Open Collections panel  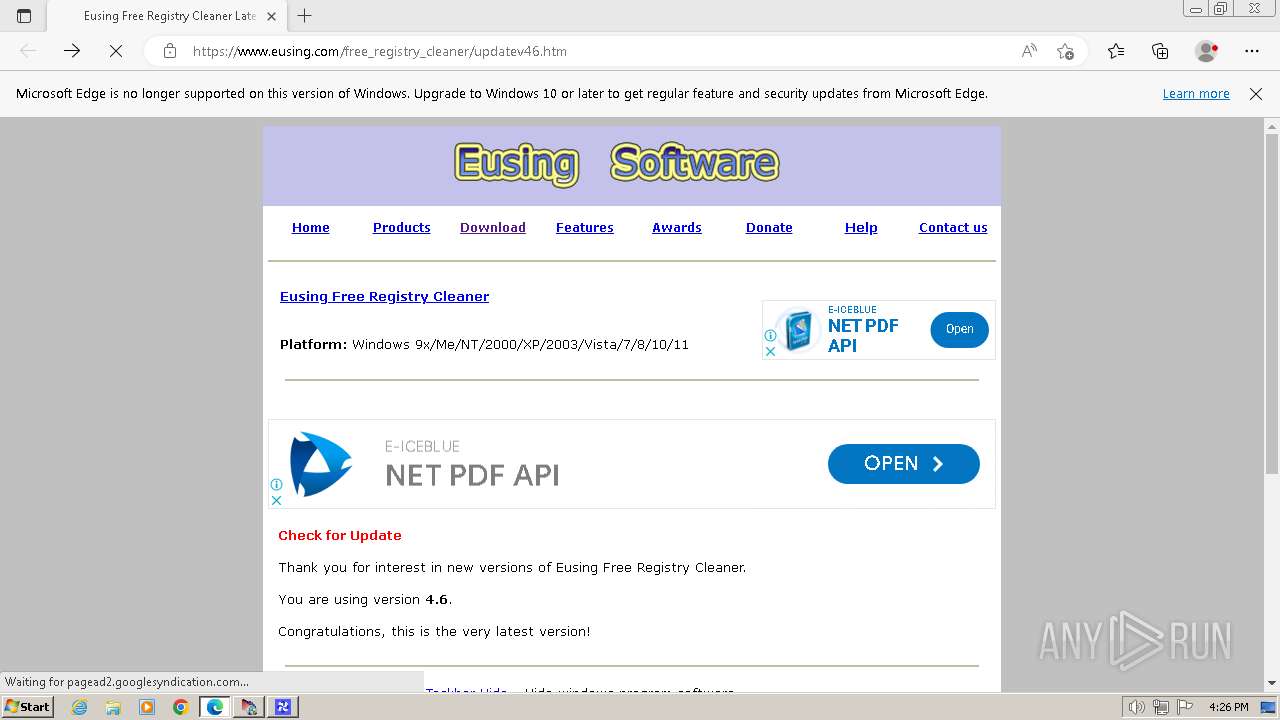coord(1160,51)
